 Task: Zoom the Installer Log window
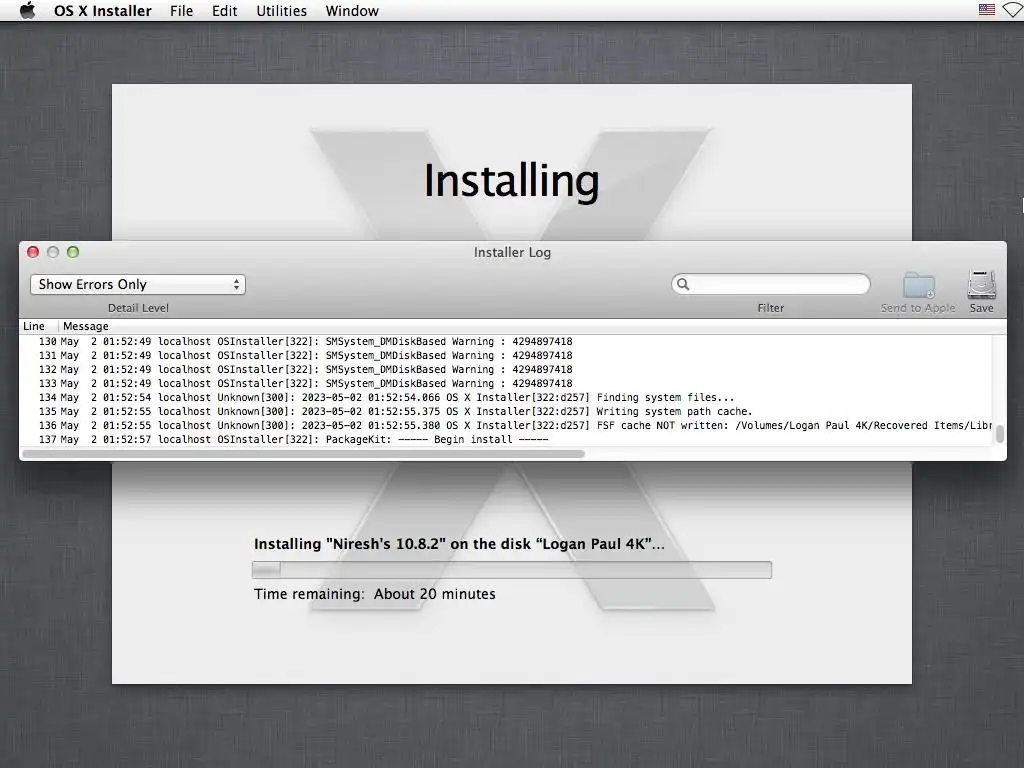[73, 252]
